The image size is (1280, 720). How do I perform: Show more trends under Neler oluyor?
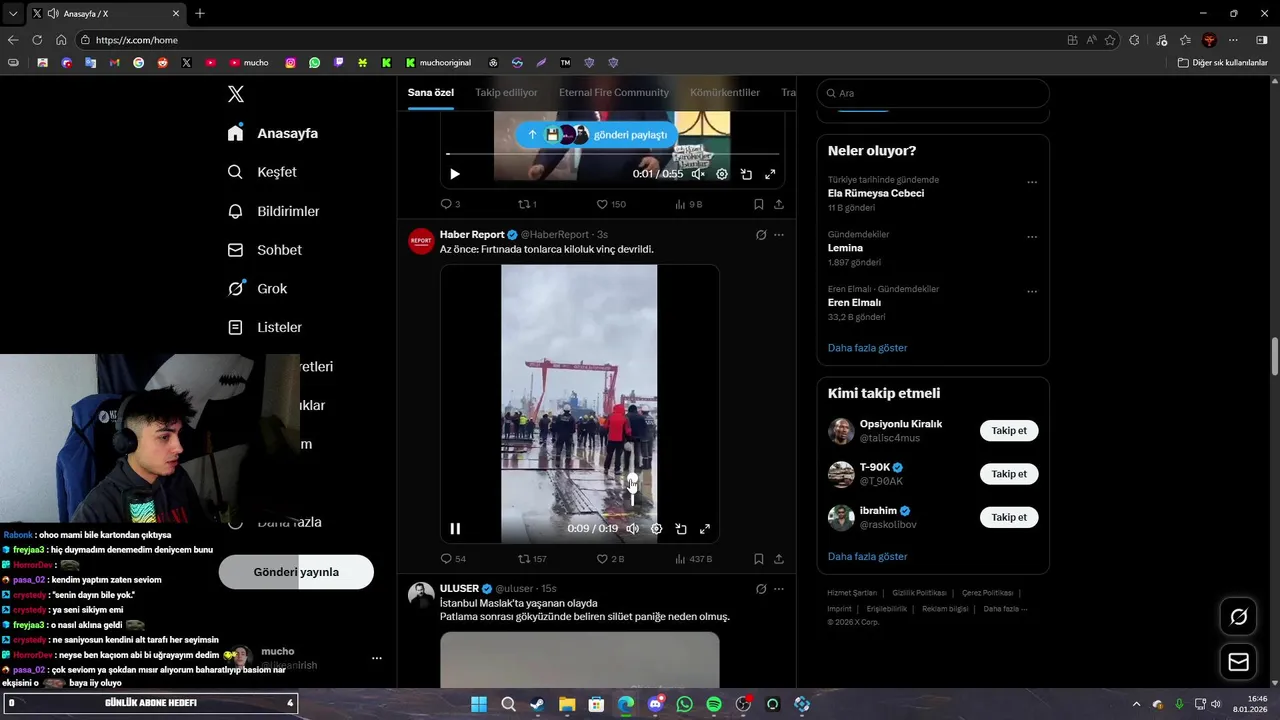tap(867, 348)
